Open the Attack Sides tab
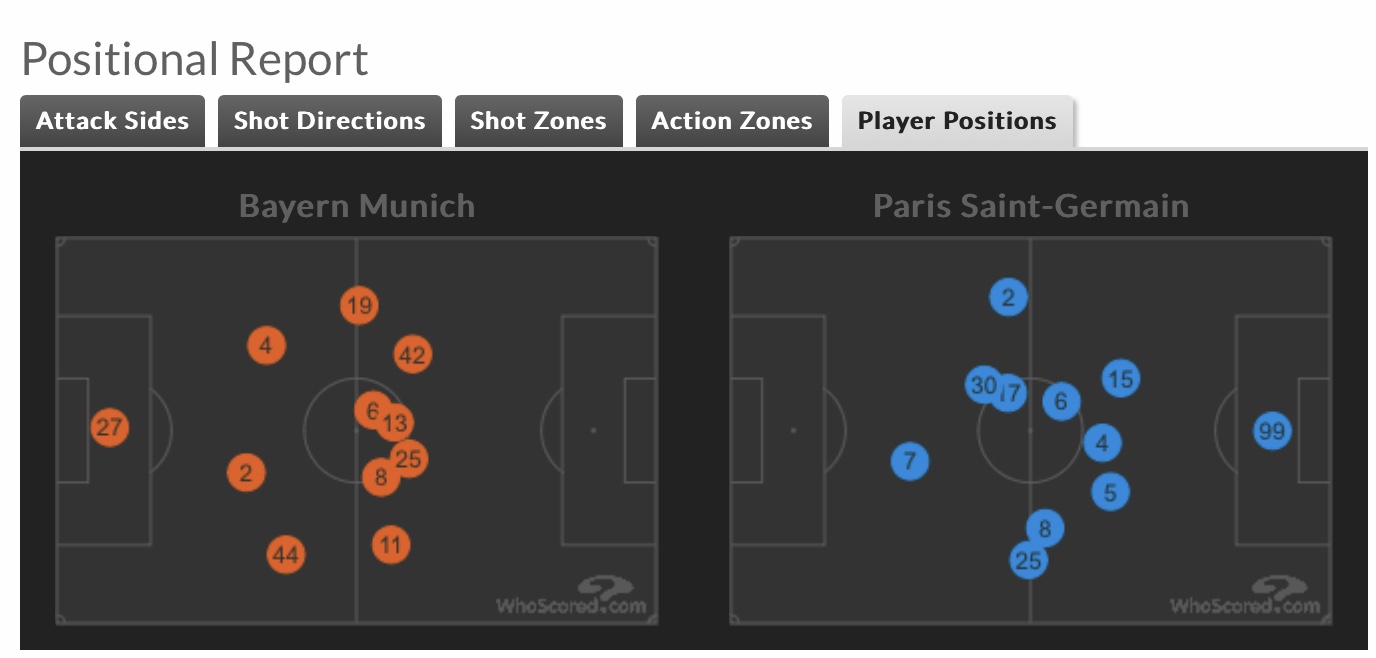Viewport: 1376px width, 658px height. point(112,121)
